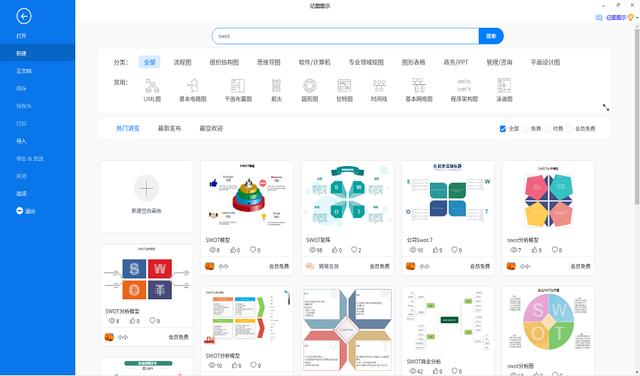Image resolution: width=640 pixels, height=376 pixels.
Task: Expand the account dropdown arrow at top right
Action: [637, 18]
